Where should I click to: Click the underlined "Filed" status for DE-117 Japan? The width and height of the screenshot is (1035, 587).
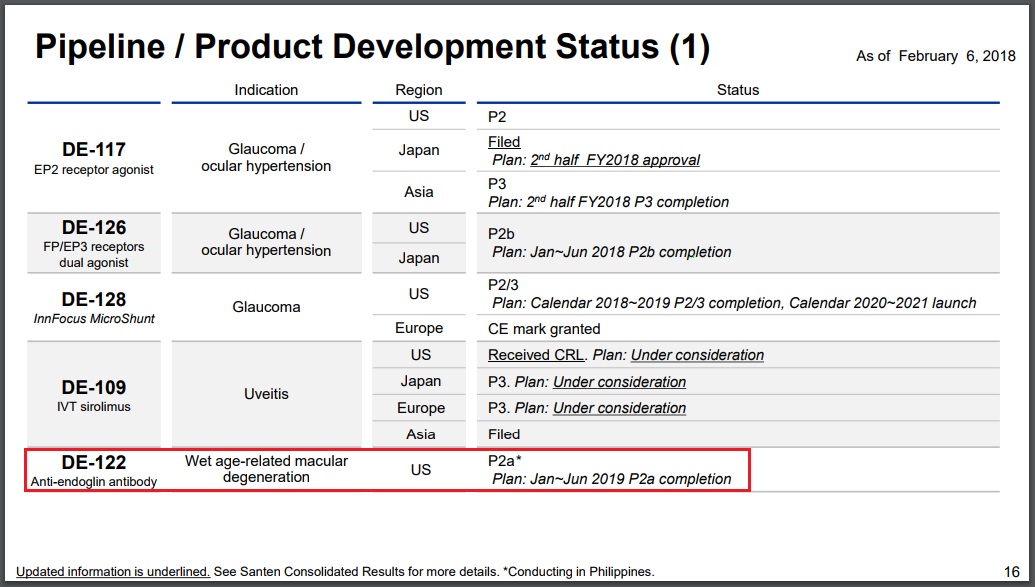(504, 142)
